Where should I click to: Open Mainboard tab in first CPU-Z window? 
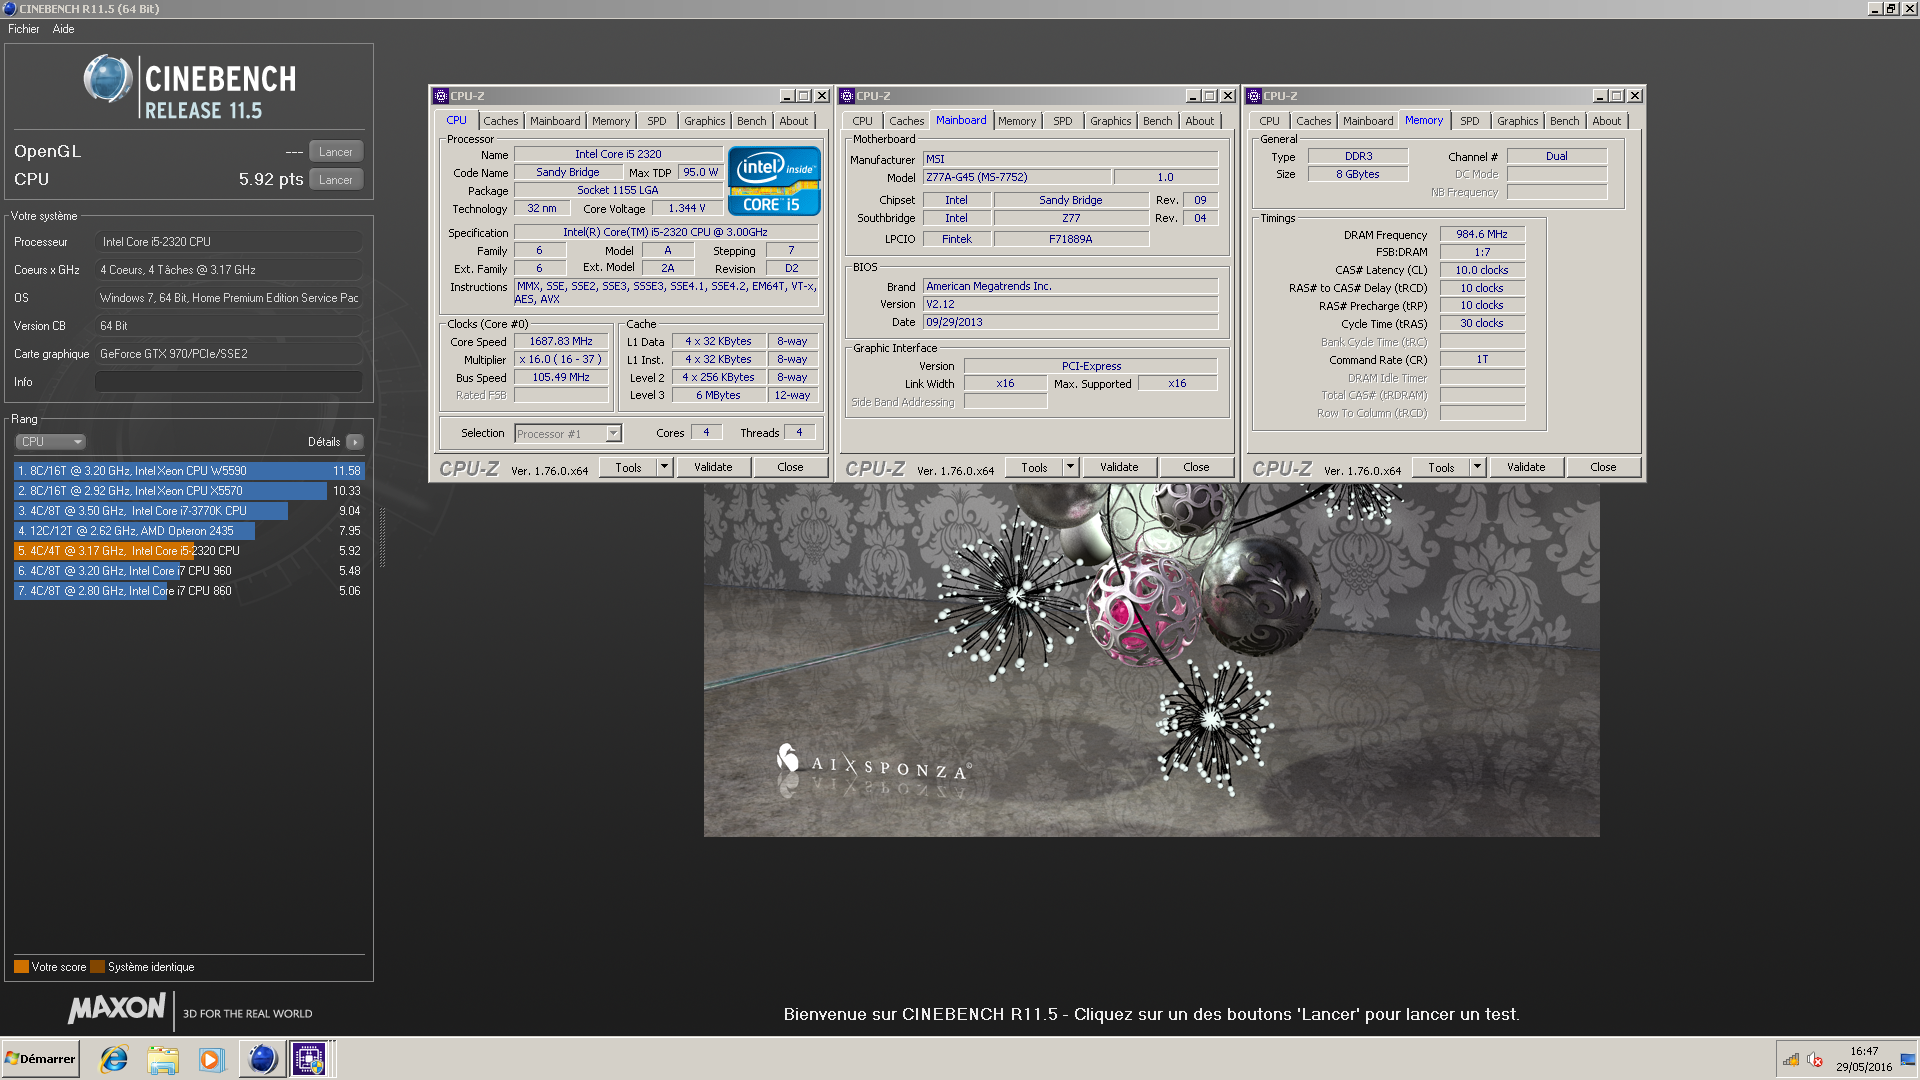555,121
